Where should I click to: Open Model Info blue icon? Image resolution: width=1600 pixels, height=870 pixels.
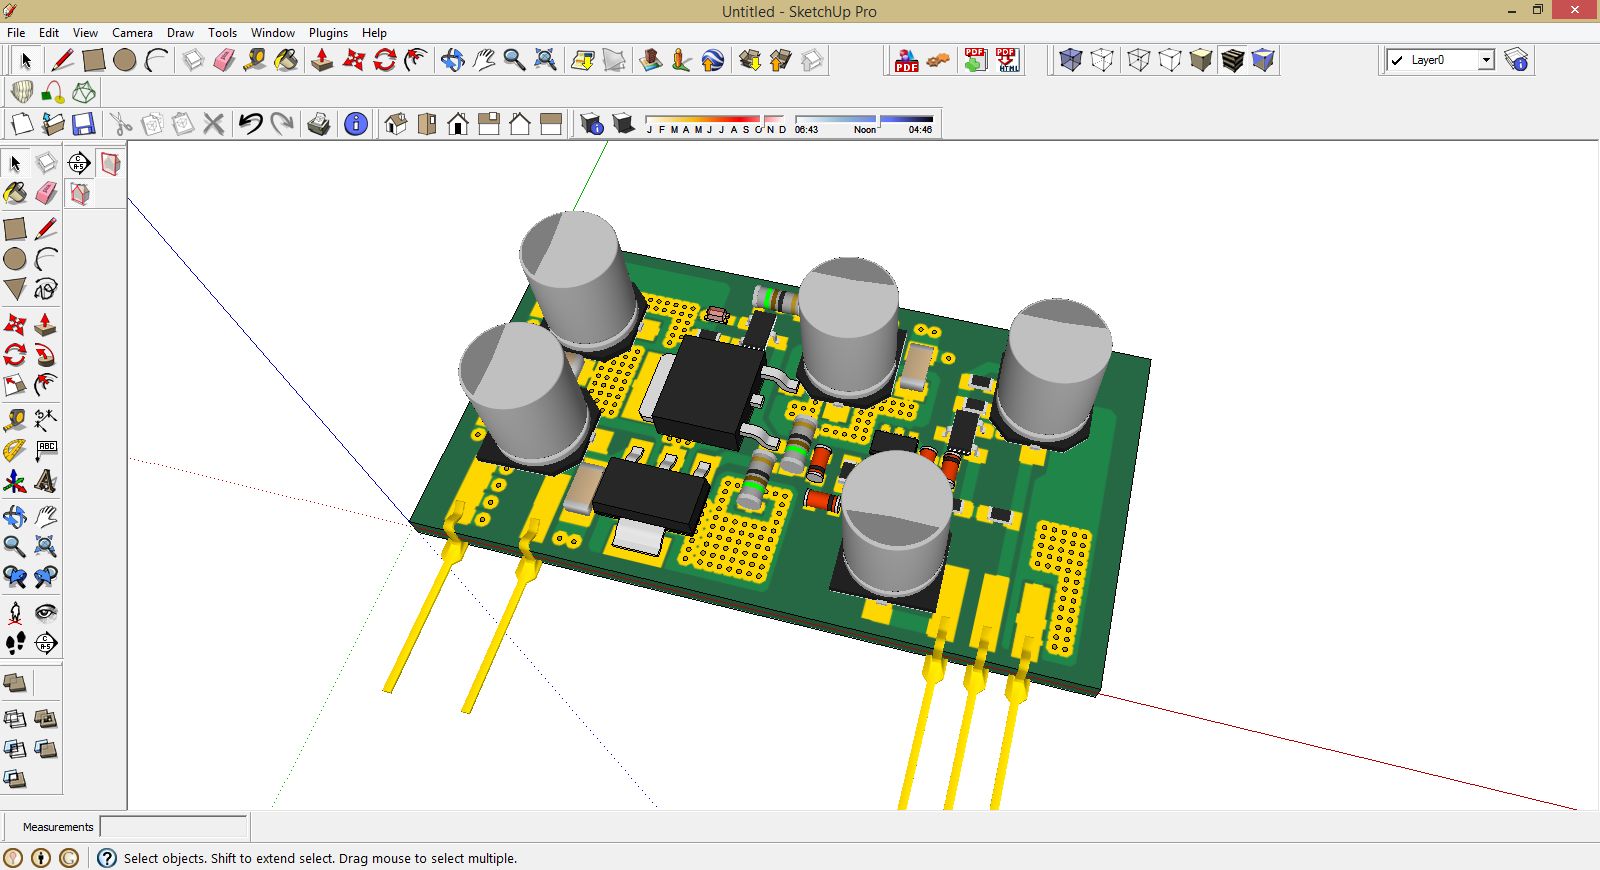pos(355,124)
